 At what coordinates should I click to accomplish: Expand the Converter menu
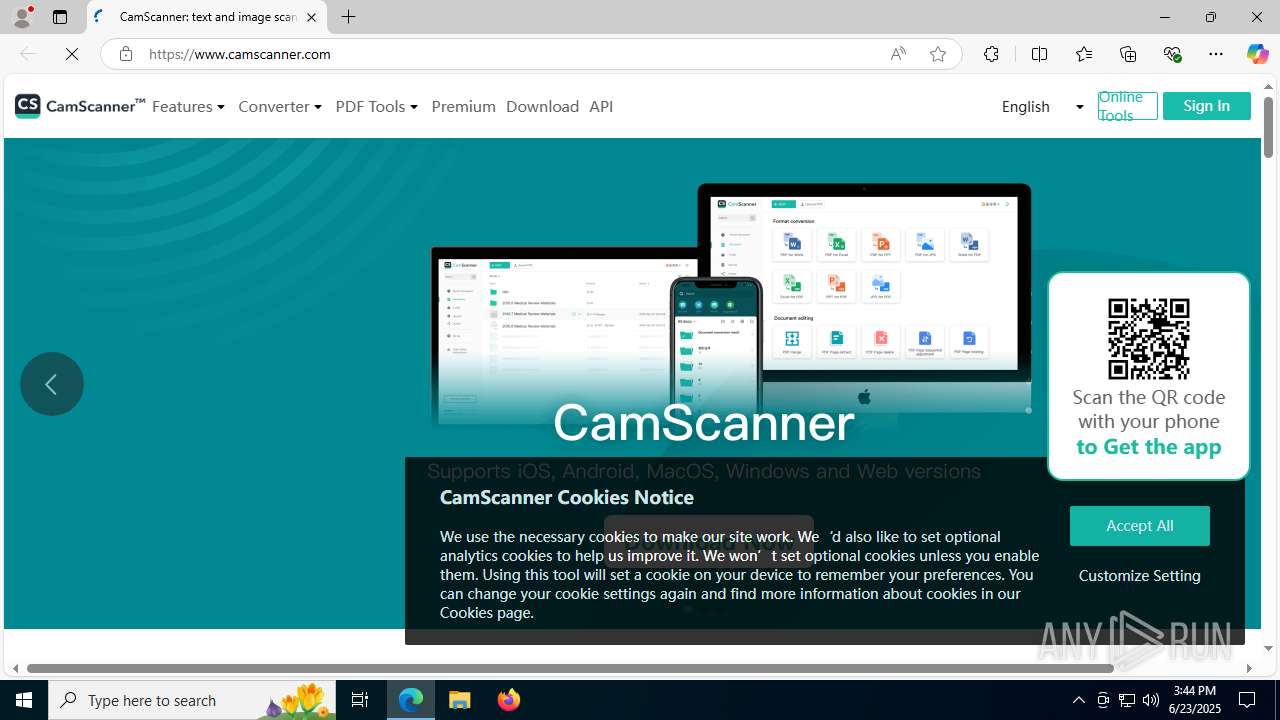[x=280, y=106]
